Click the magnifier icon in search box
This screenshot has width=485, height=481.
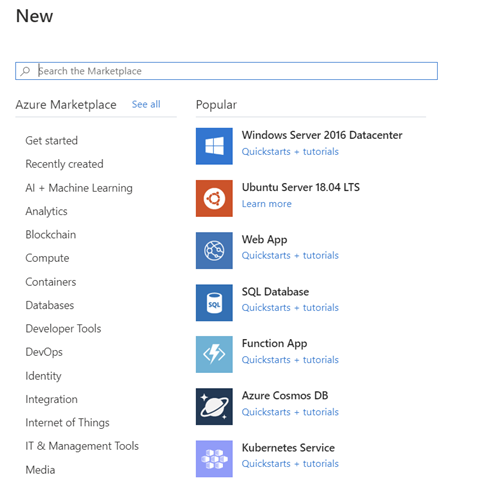tap(25, 71)
